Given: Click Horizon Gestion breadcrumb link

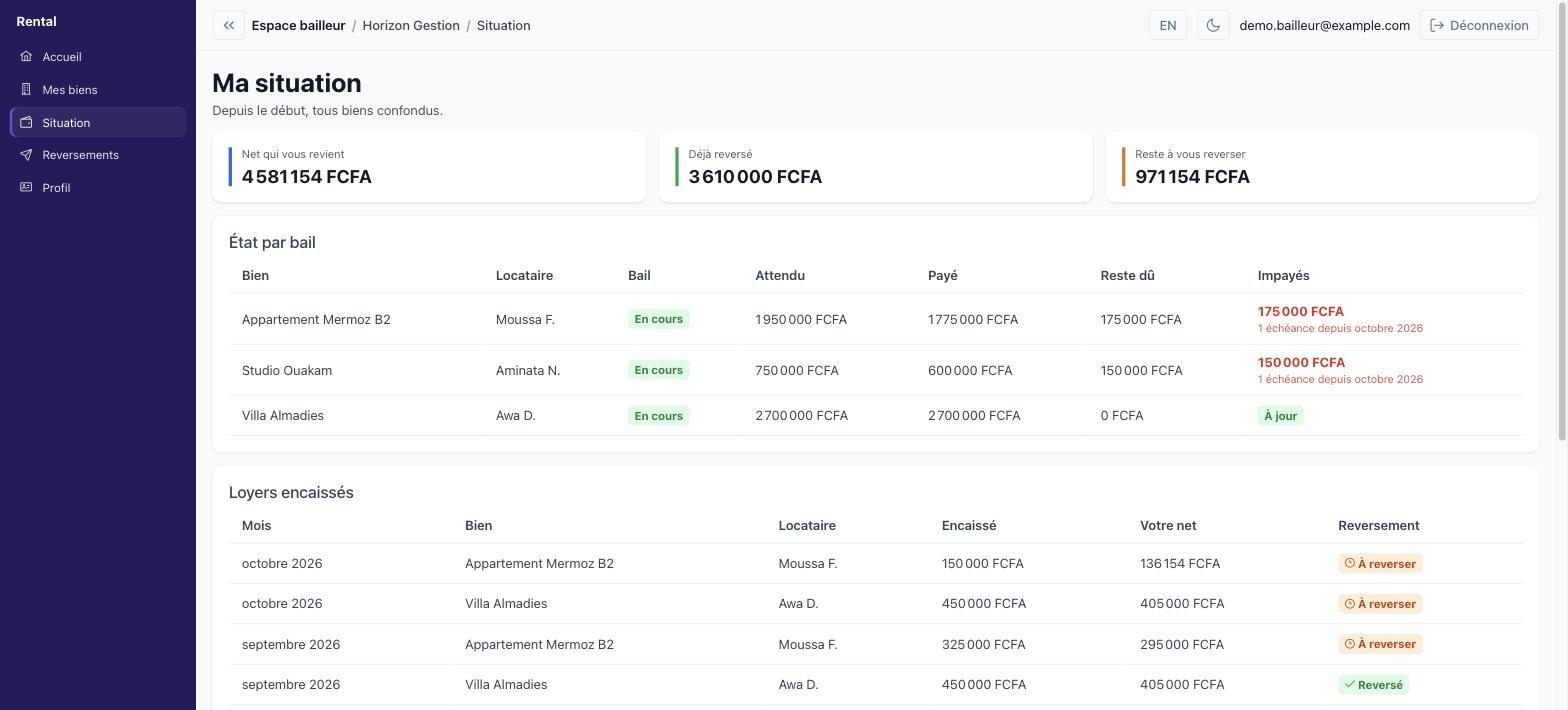Looking at the screenshot, I should coord(411,26).
